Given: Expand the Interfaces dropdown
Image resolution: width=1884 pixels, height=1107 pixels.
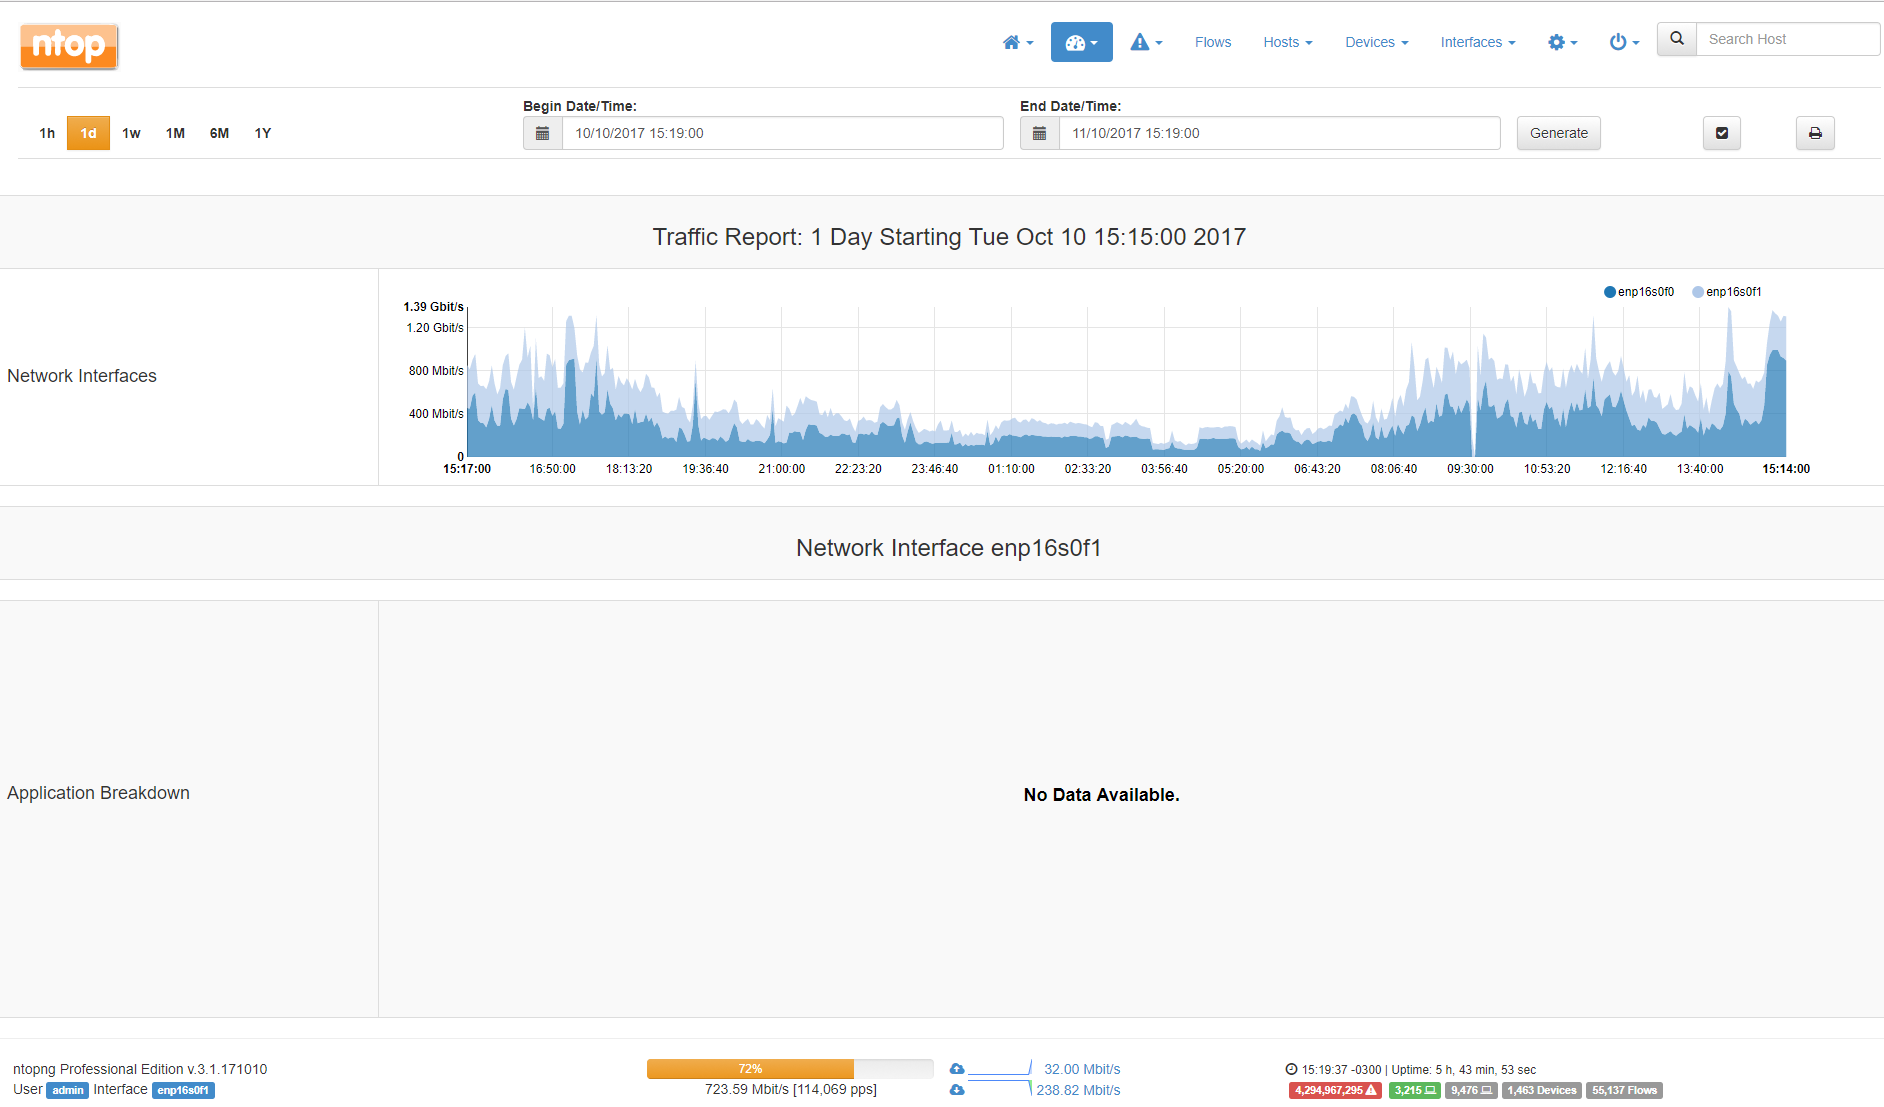Looking at the screenshot, I should [x=1477, y=42].
